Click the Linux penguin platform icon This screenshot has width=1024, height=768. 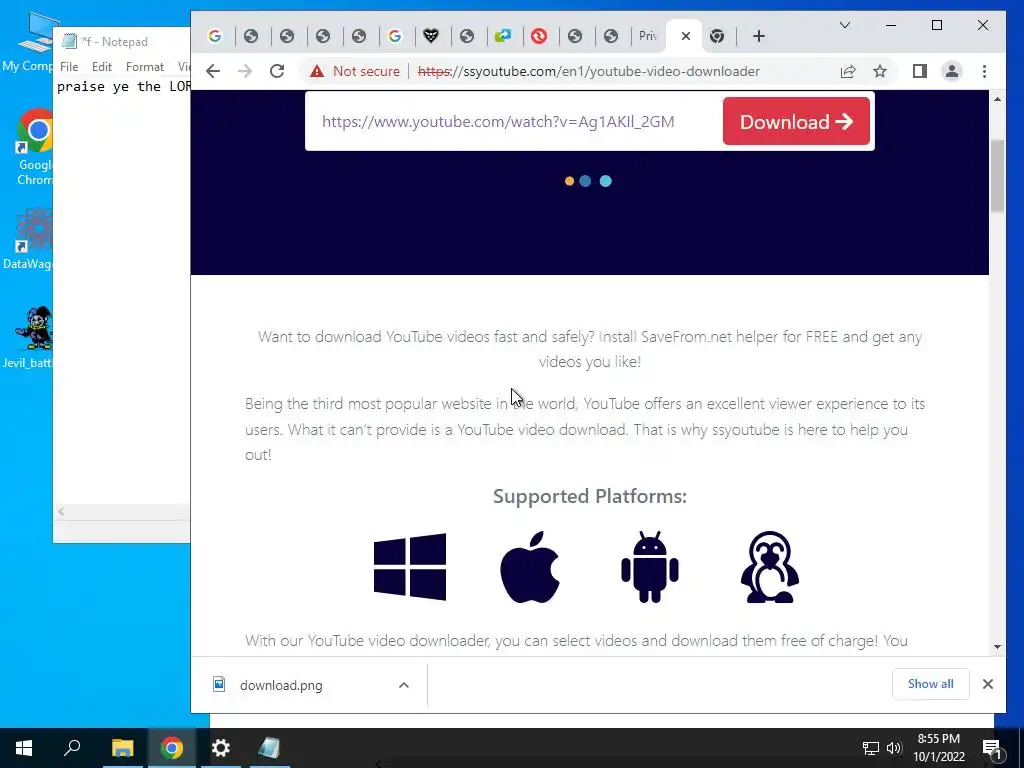tap(770, 567)
